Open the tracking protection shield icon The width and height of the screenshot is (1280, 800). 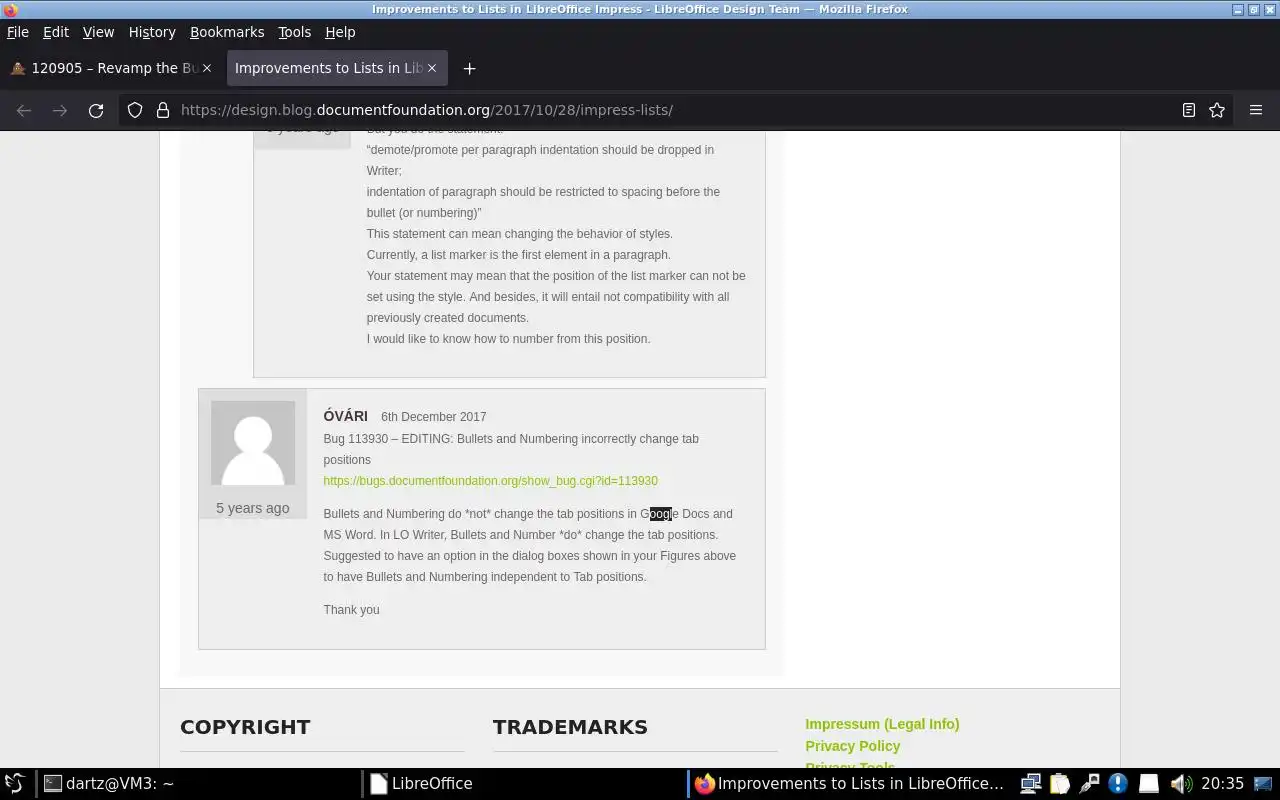[135, 110]
